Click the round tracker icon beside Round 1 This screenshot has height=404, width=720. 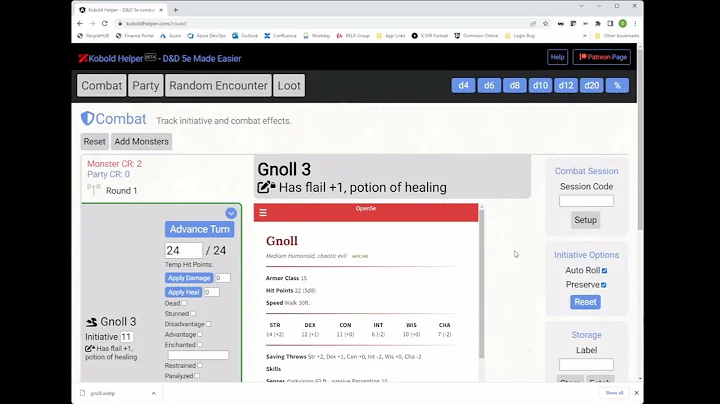[x=94, y=190]
